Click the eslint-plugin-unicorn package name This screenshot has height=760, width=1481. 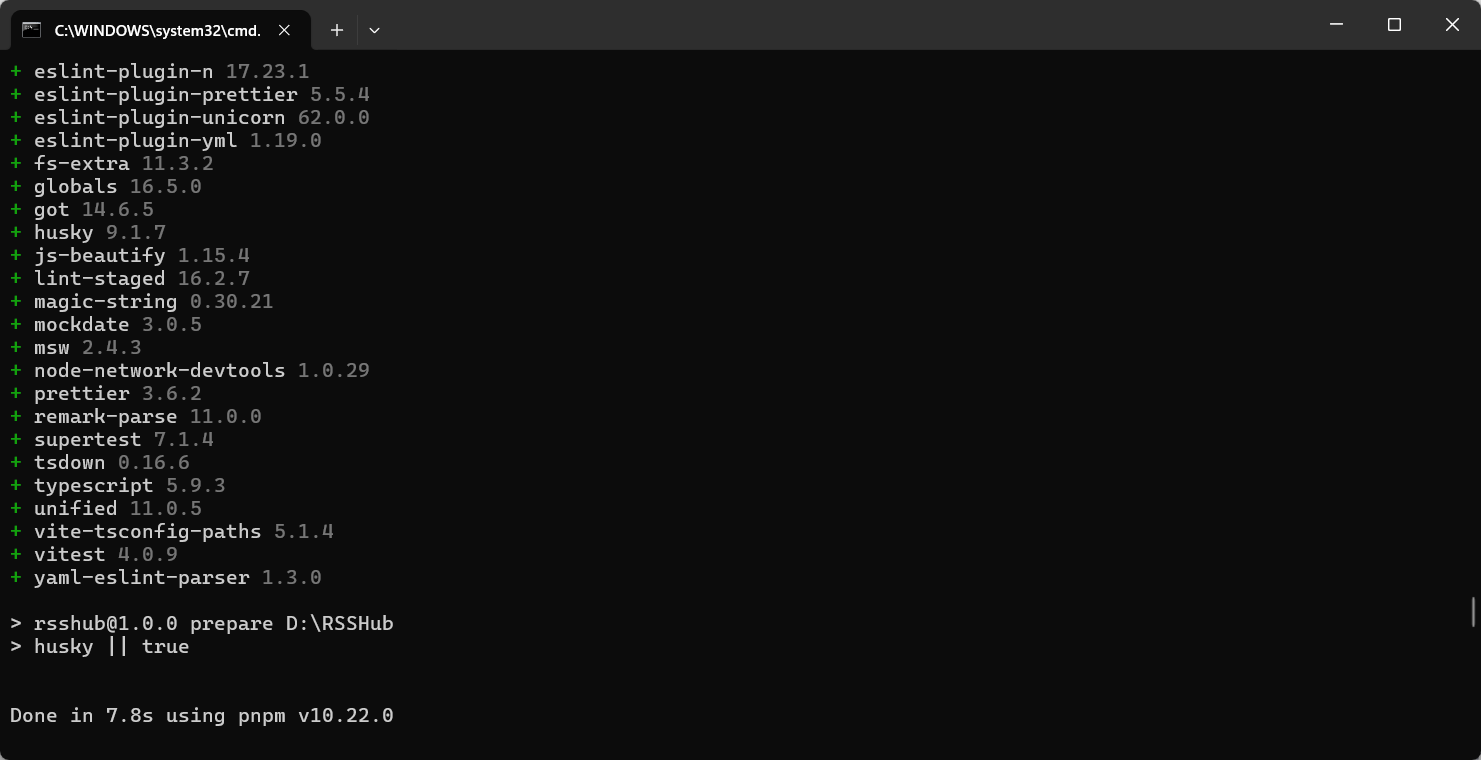(x=159, y=117)
